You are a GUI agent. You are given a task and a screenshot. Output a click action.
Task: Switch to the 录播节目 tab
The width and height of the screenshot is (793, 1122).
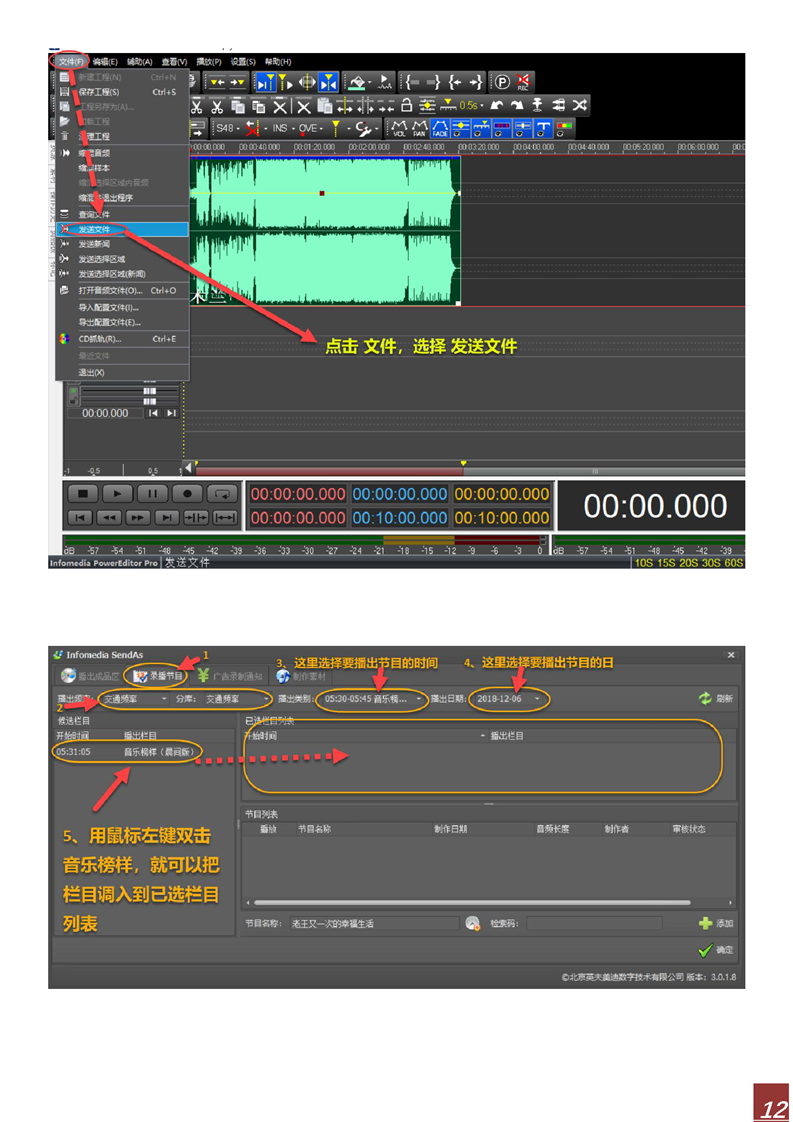(160, 676)
